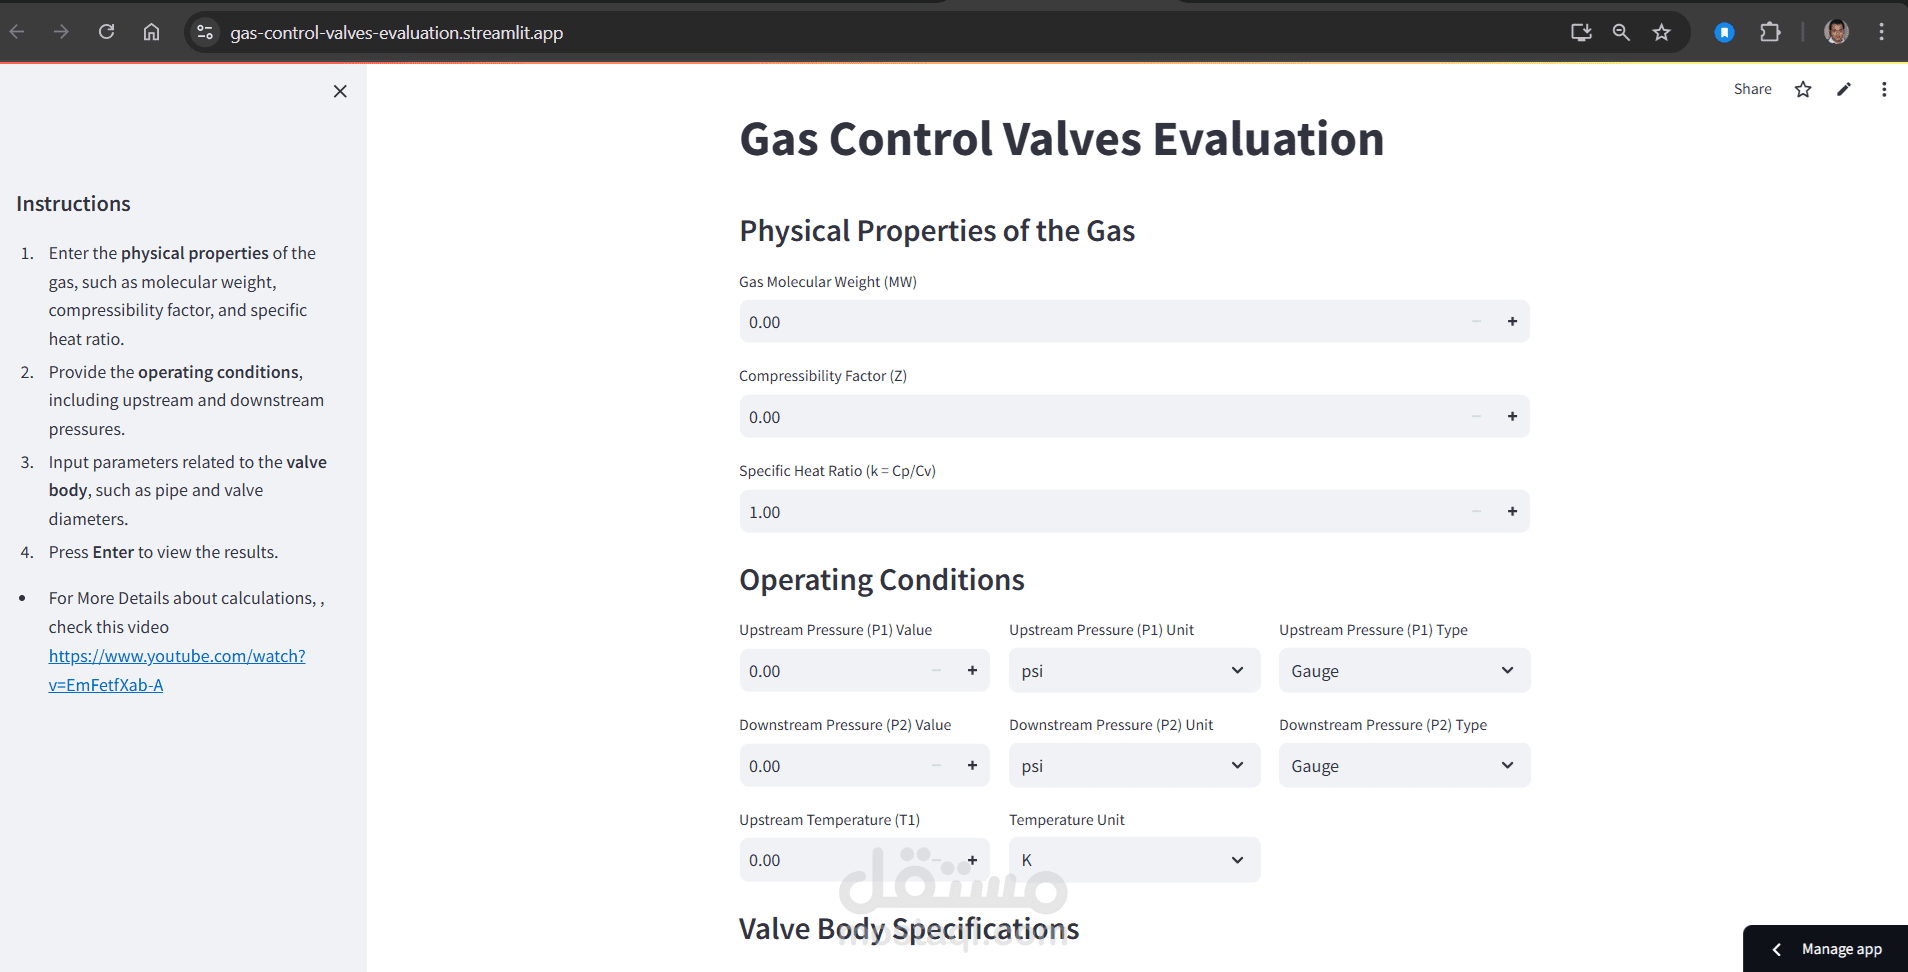1908x972 pixels.
Task: Click the browser zoom magnifier icon
Action: tap(1621, 32)
